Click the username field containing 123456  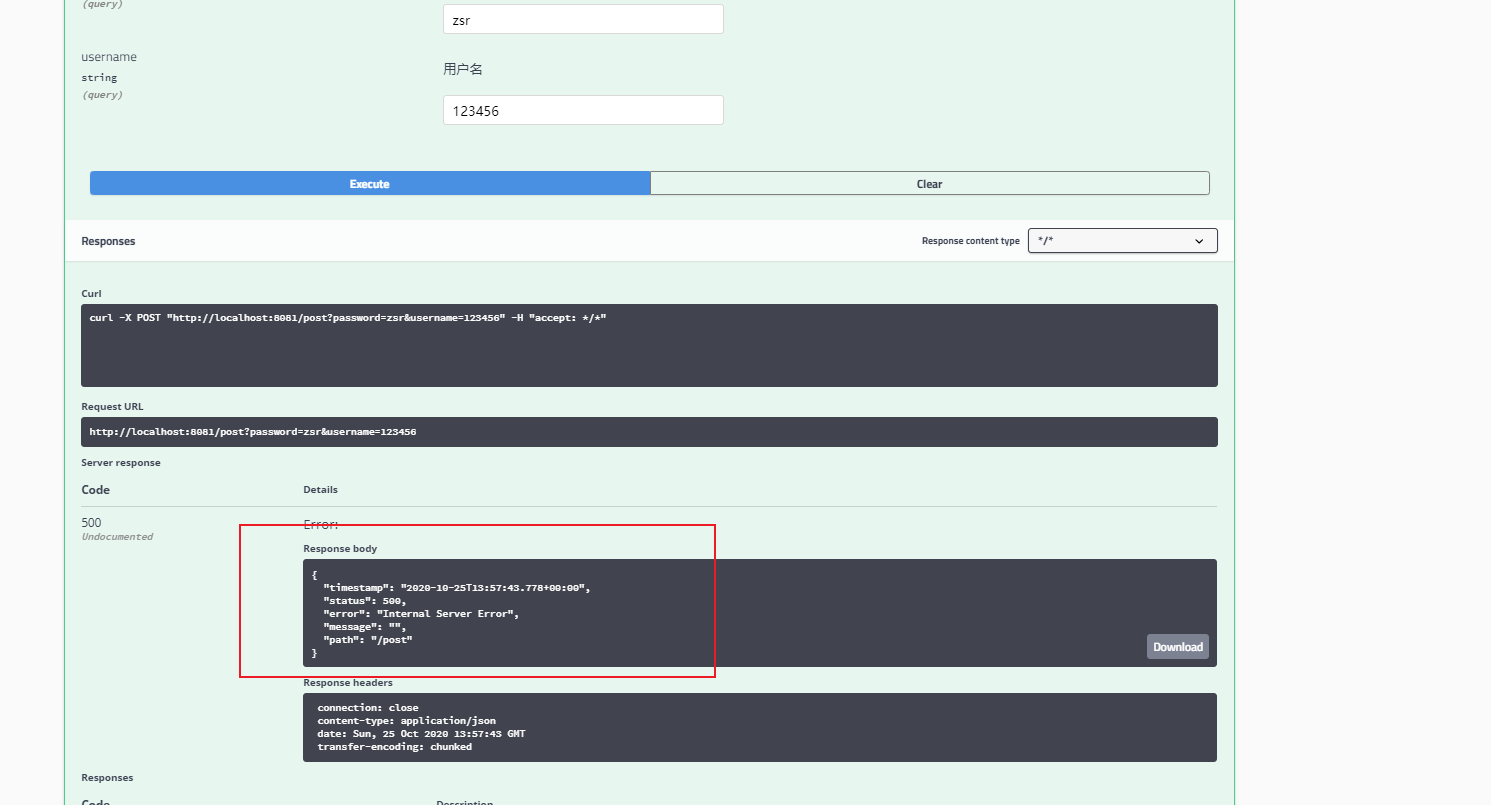(583, 110)
